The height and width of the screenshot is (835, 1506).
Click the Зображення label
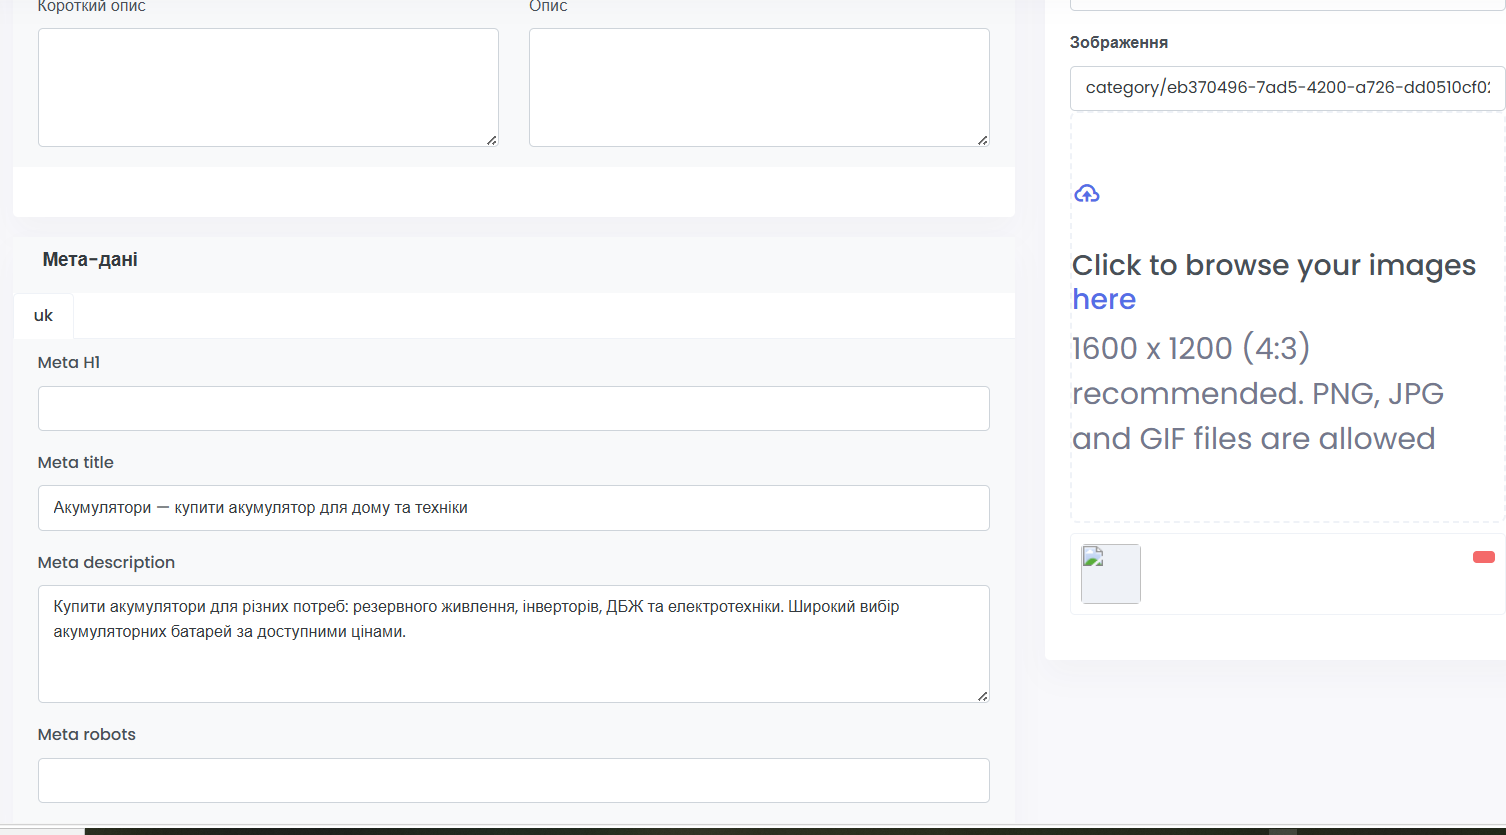click(x=1119, y=42)
